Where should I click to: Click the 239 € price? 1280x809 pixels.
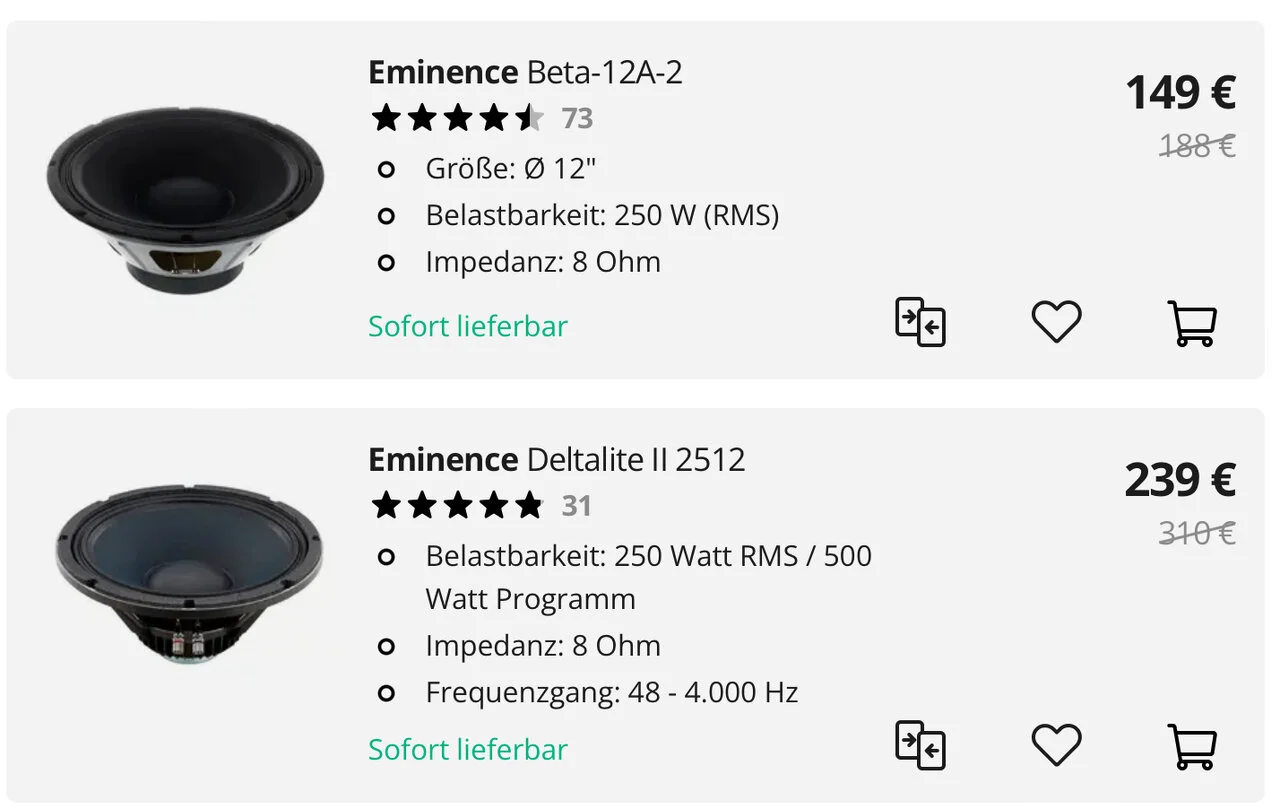1180,480
